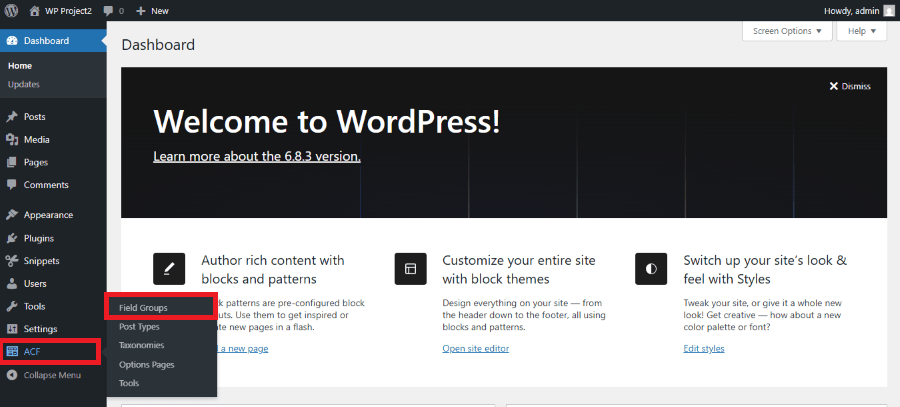Click the Plugins plug icon

point(12,239)
